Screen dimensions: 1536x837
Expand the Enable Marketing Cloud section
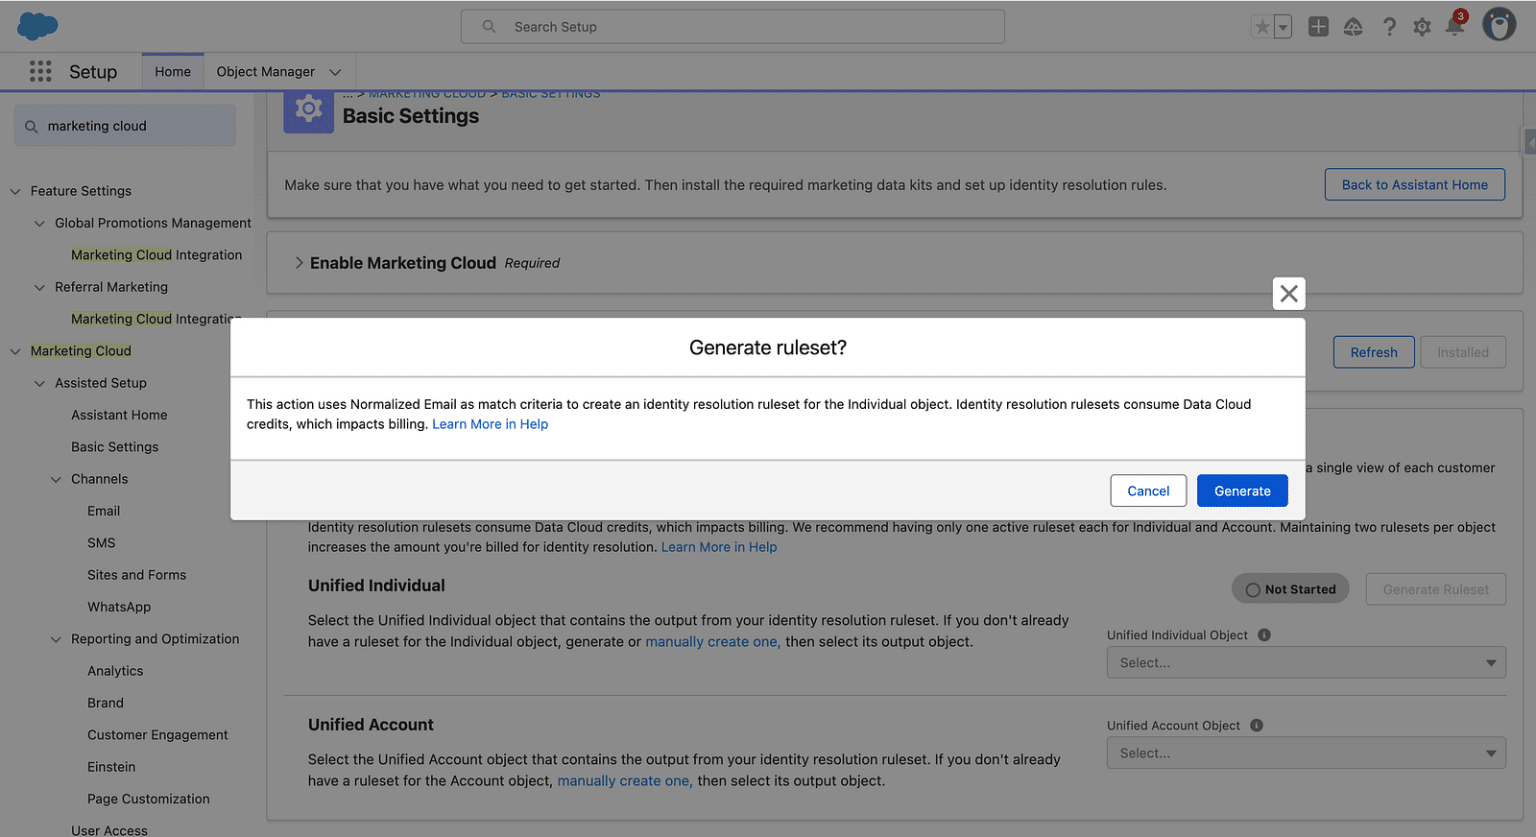coord(299,263)
